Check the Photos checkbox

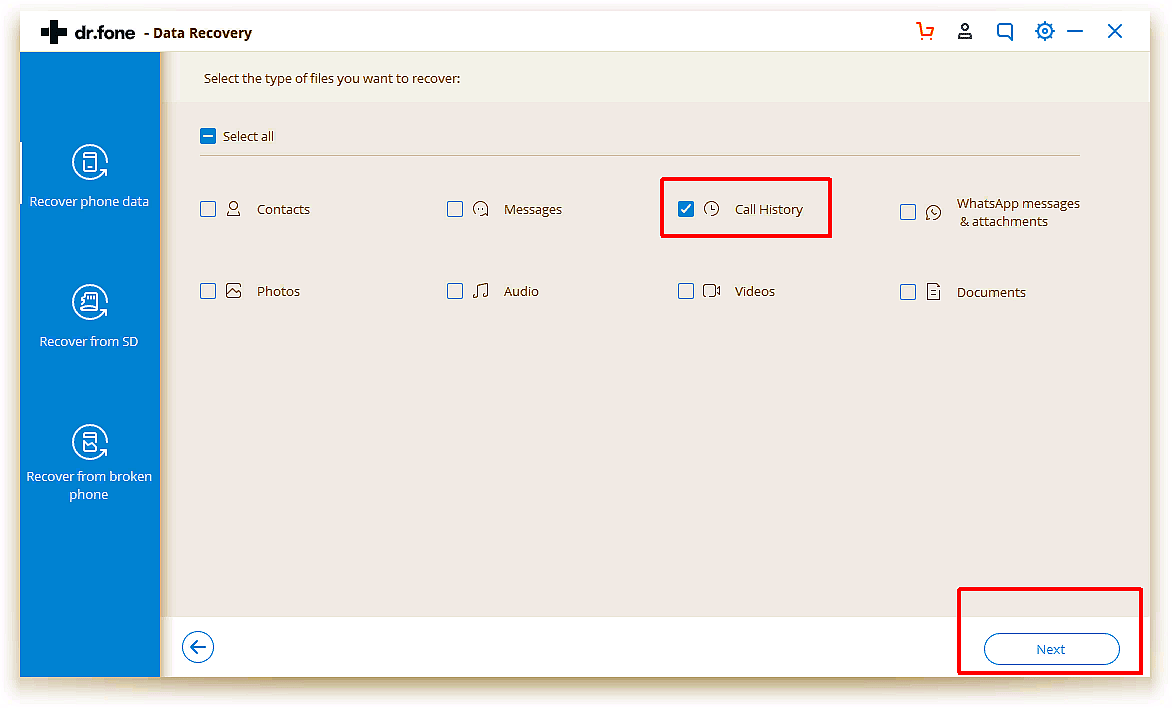(209, 291)
